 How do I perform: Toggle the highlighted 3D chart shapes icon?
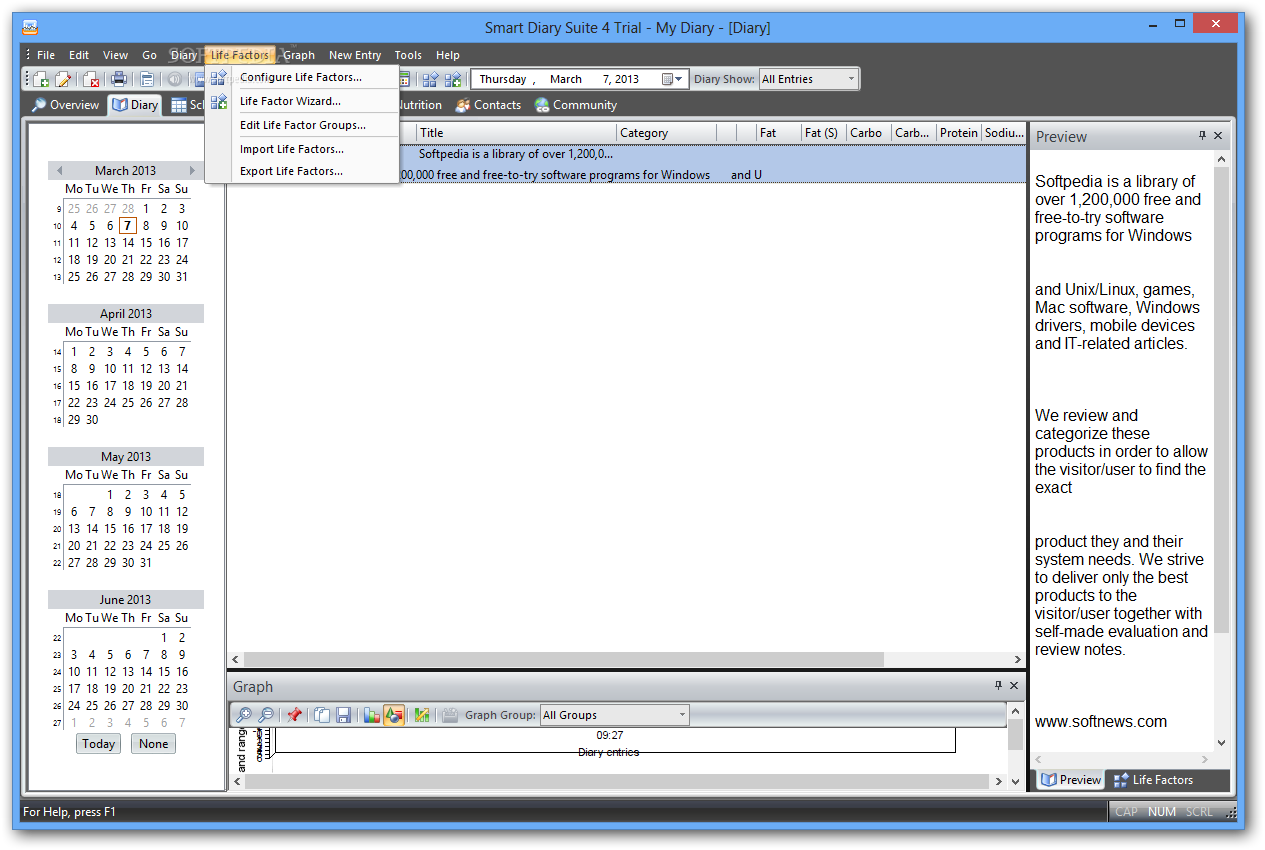click(x=394, y=715)
